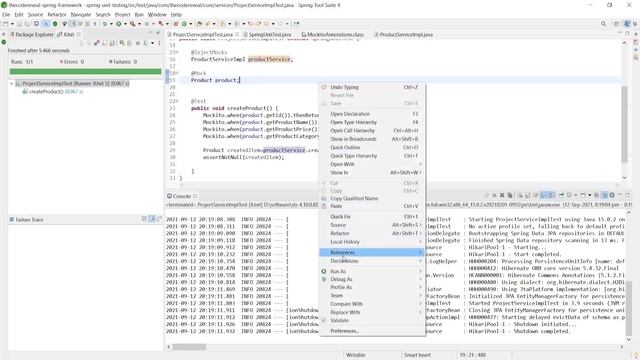Expand the Declarations submenu arrow
640x360 pixels.
point(420,261)
